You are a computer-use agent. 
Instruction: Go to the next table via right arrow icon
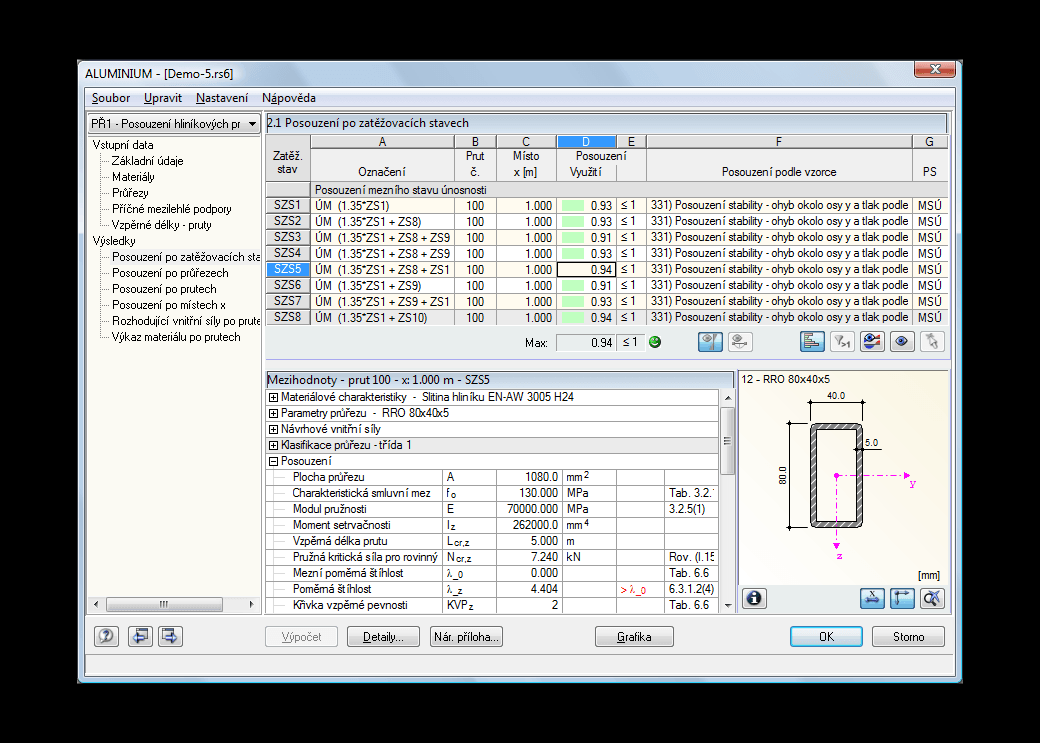(170, 636)
